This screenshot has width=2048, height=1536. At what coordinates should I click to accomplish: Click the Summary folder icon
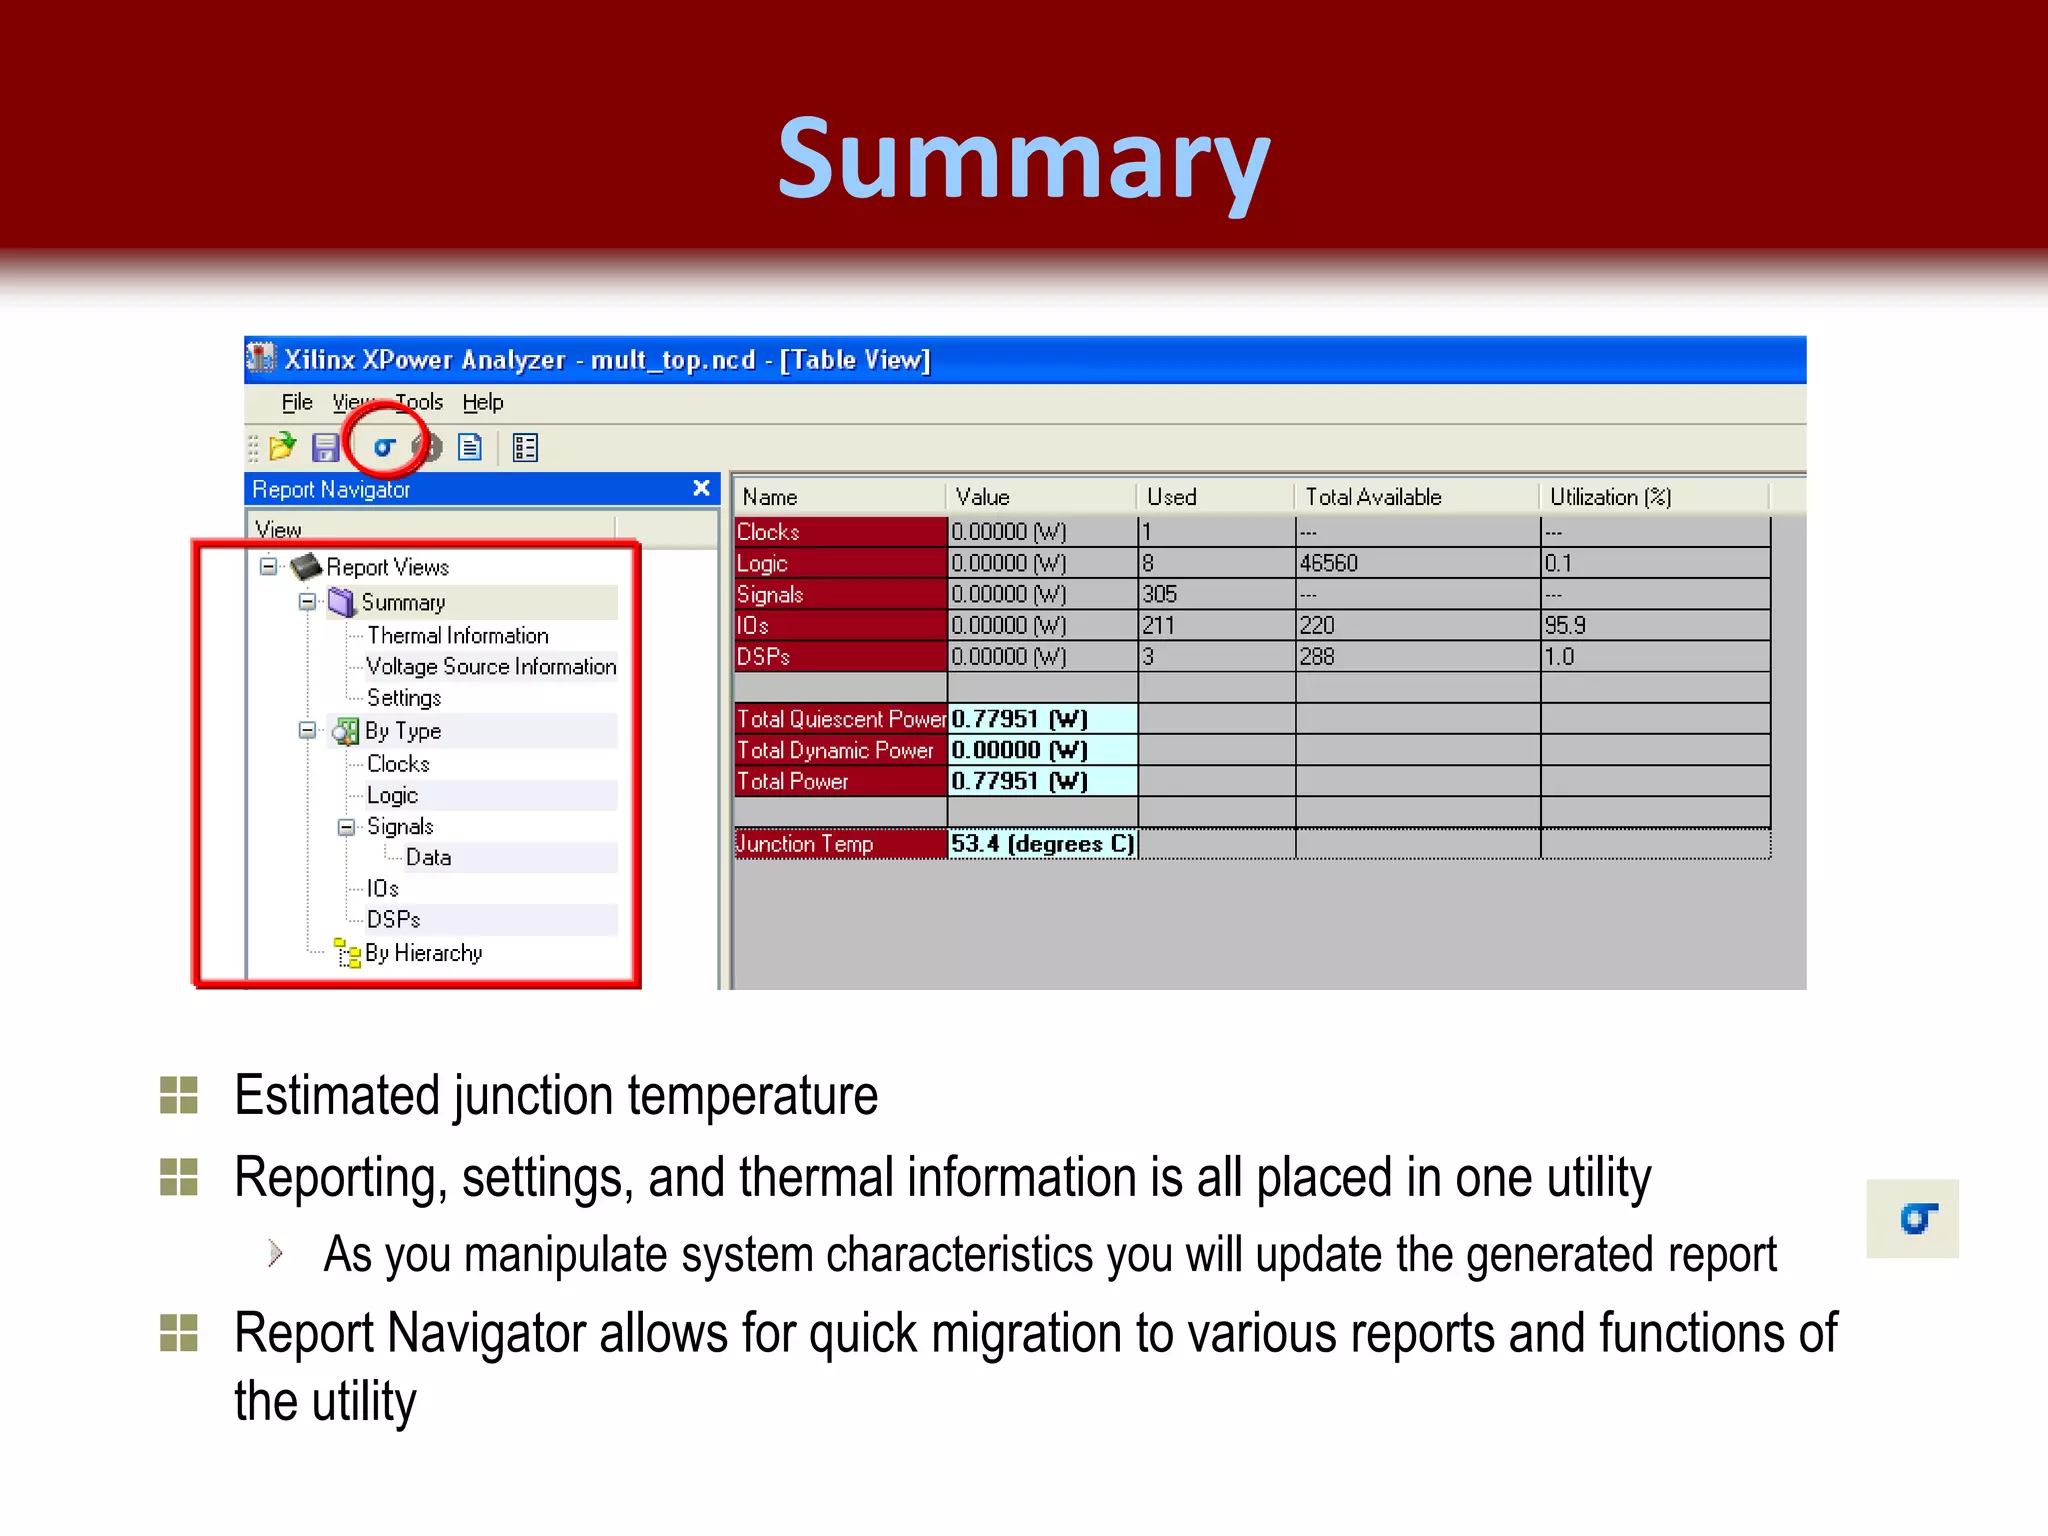coord(342,602)
